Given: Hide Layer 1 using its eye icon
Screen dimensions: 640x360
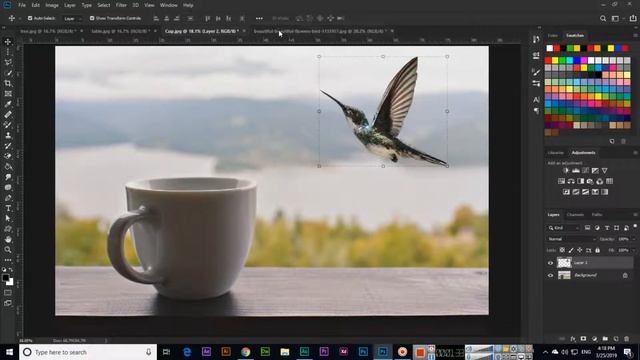Looking at the screenshot, I should coord(550,263).
